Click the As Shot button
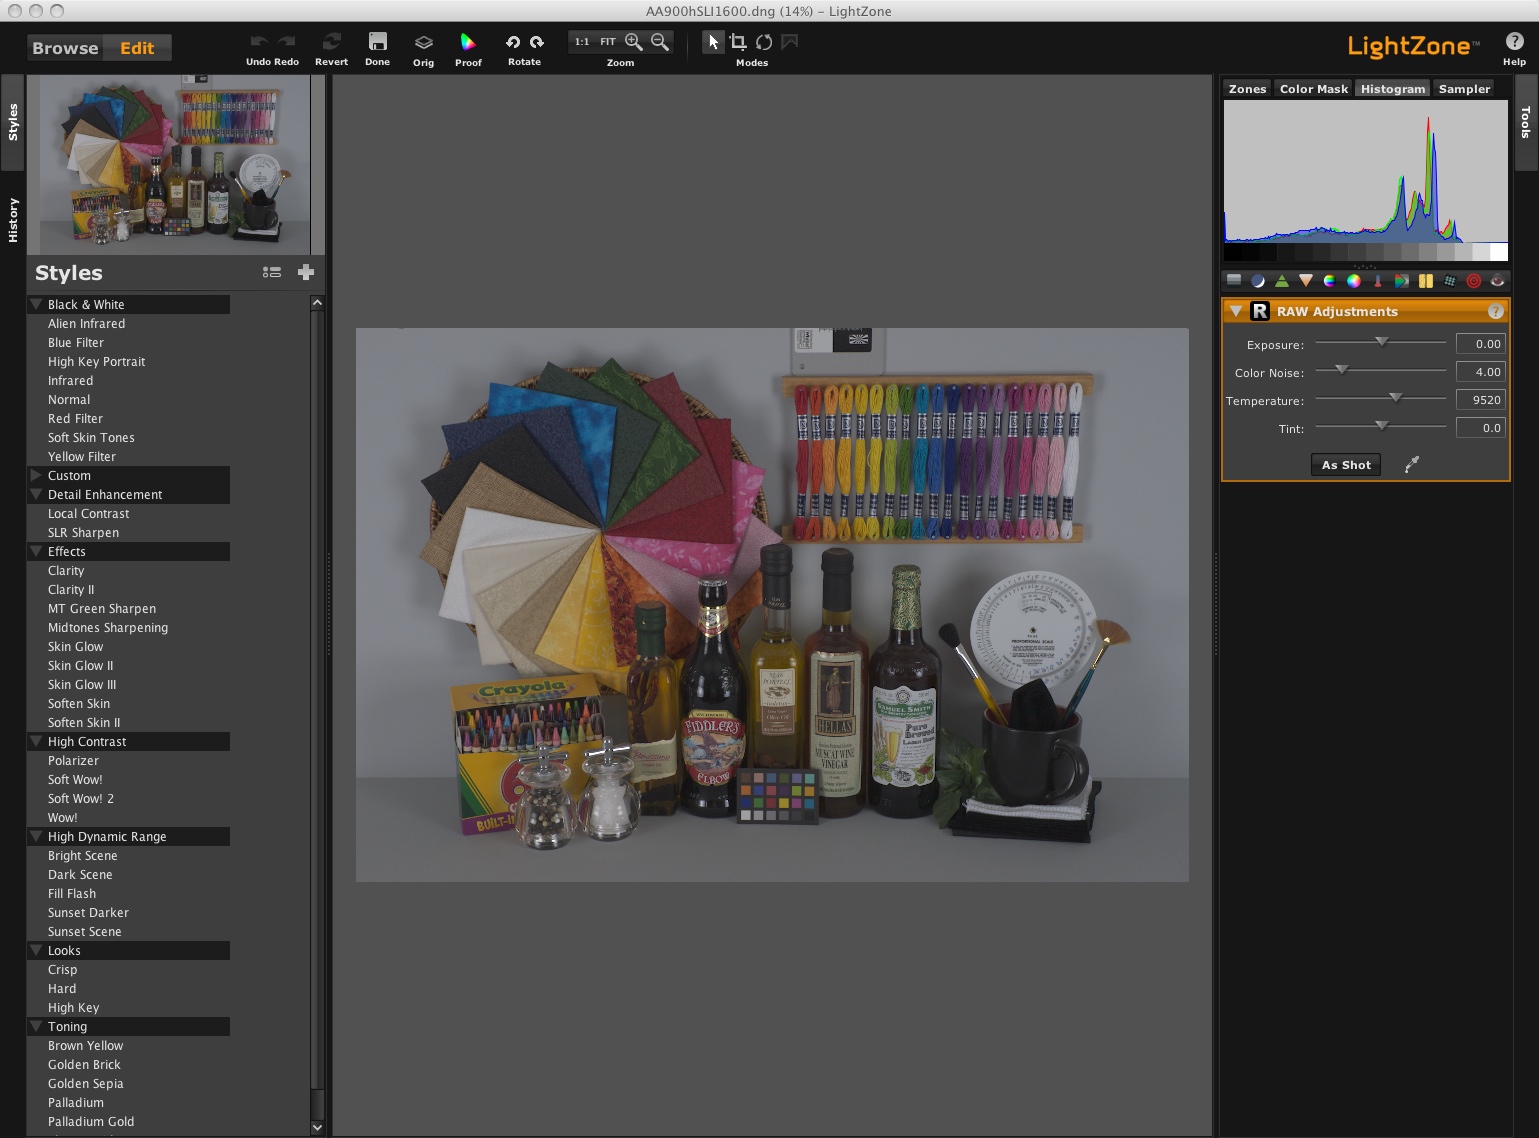Screen dimensions: 1539x1138 pos(1345,465)
